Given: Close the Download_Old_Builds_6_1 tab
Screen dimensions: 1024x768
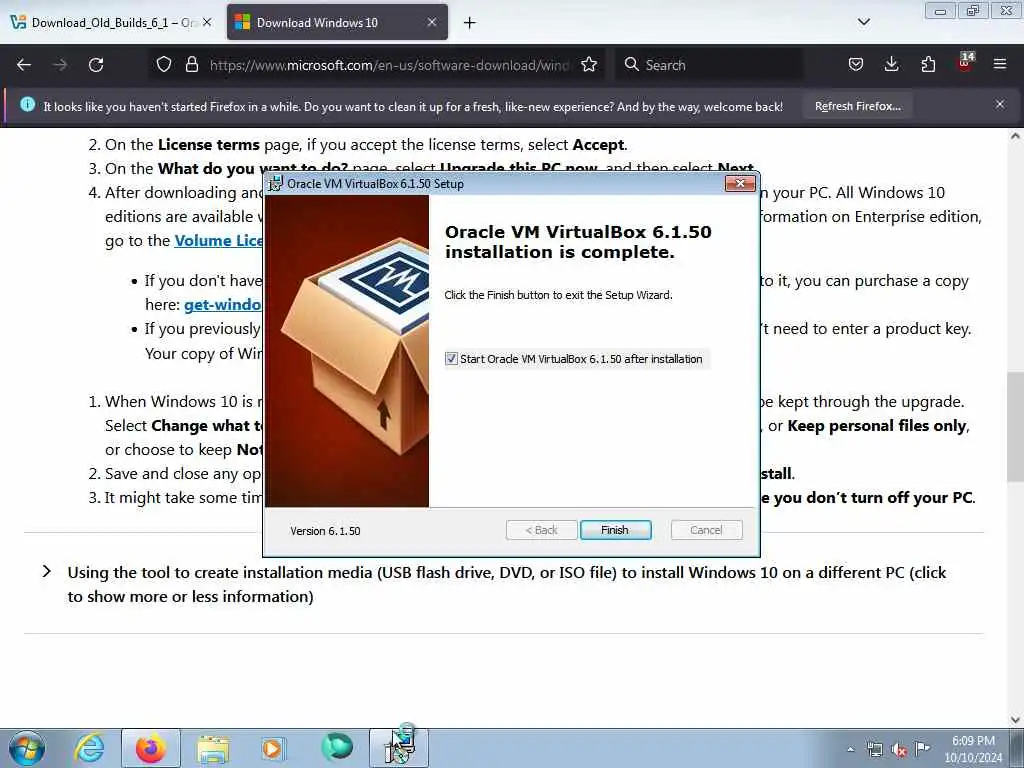Looking at the screenshot, I should (x=207, y=22).
